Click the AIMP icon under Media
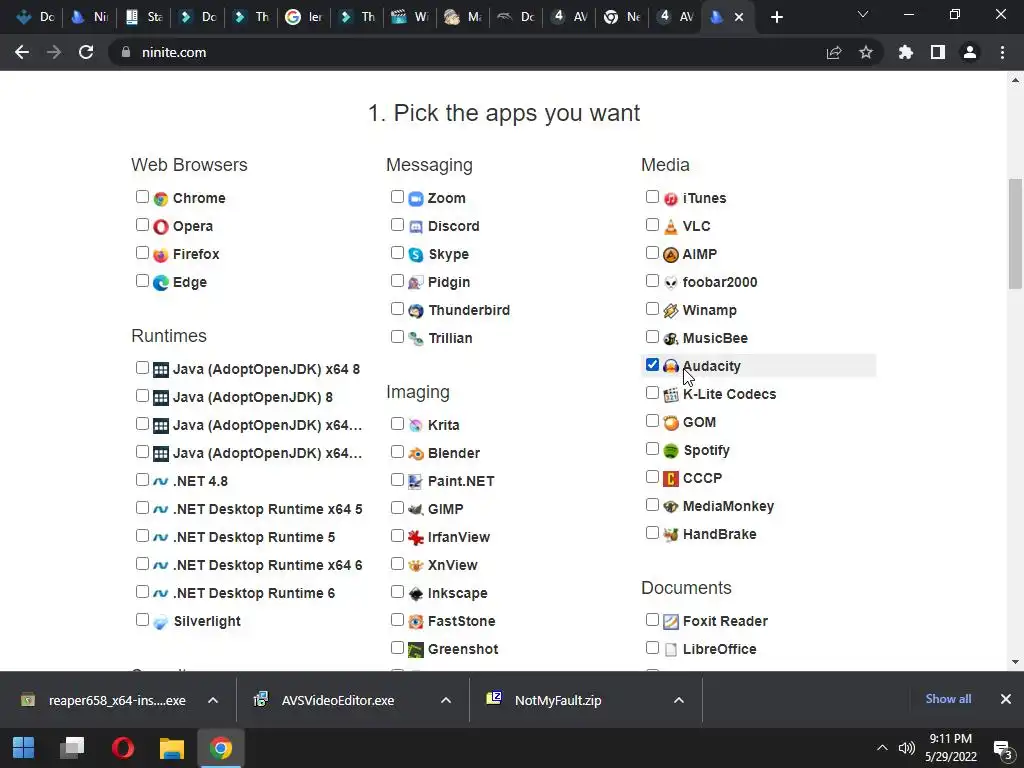This screenshot has height=768, width=1024. coord(671,255)
